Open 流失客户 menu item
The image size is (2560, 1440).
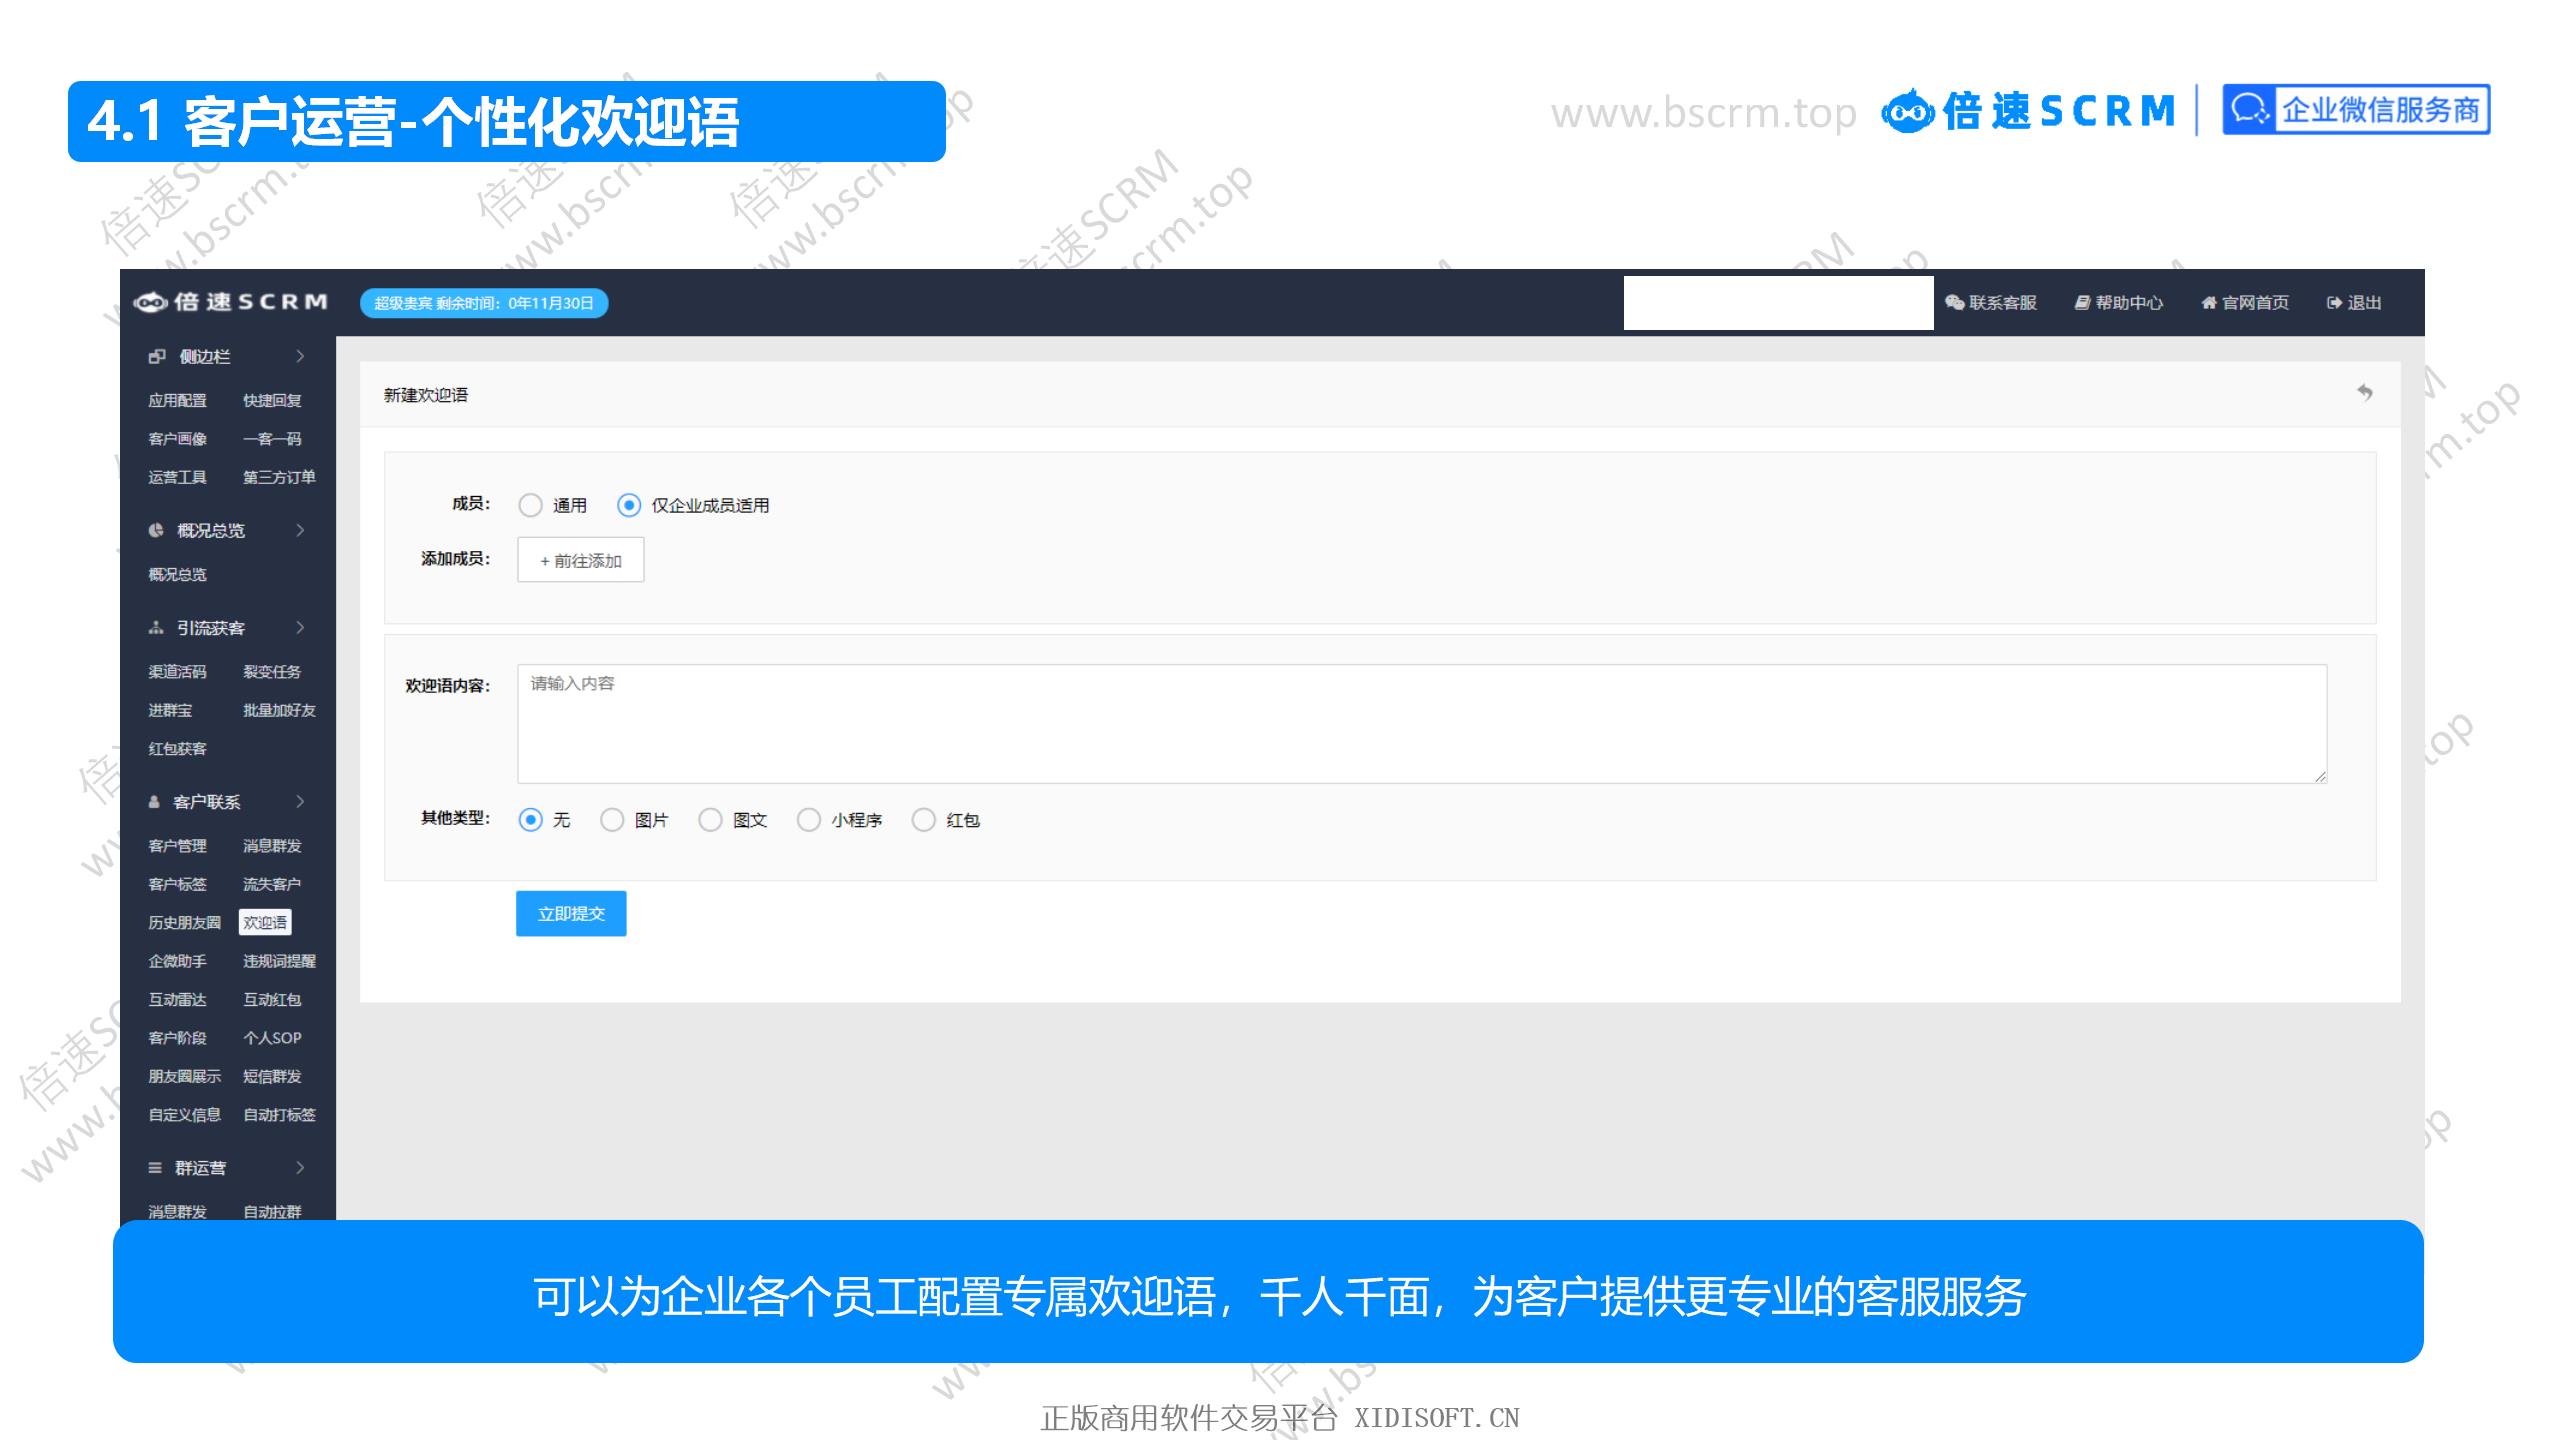click(272, 884)
